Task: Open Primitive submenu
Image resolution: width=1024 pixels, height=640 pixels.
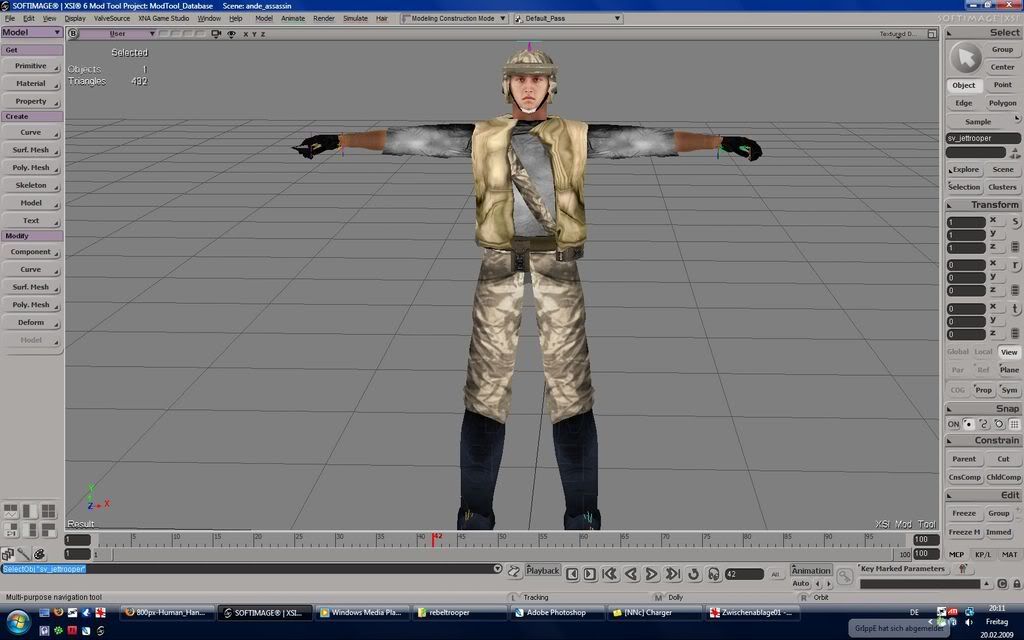Action: coord(31,66)
